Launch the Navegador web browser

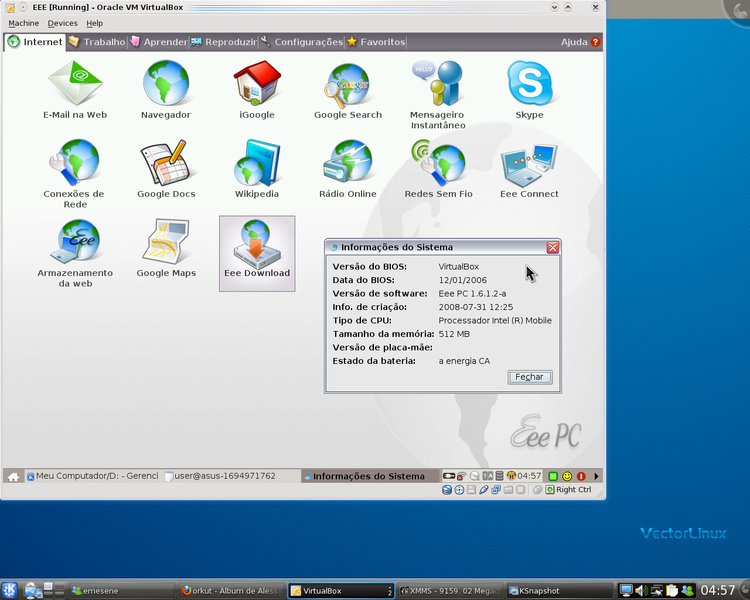[166, 89]
